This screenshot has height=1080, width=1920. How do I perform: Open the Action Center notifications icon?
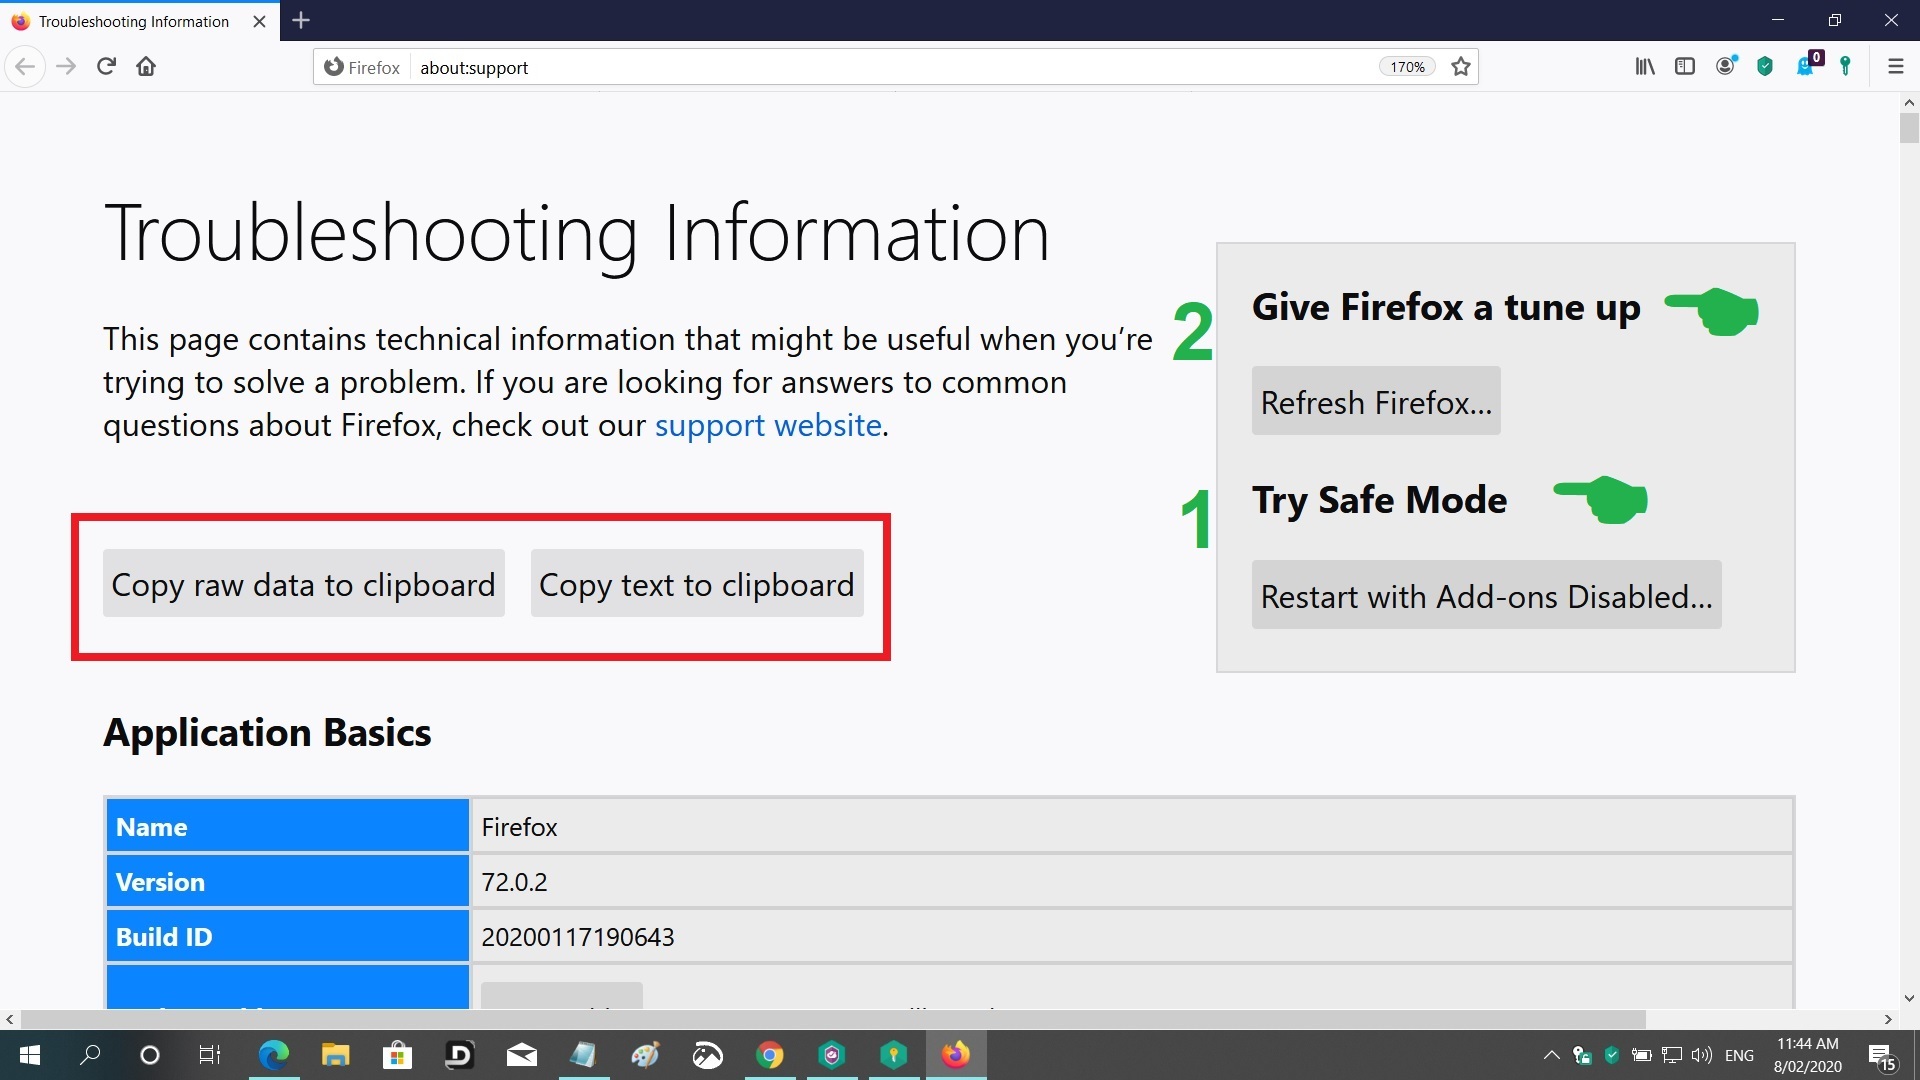(1882, 1056)
